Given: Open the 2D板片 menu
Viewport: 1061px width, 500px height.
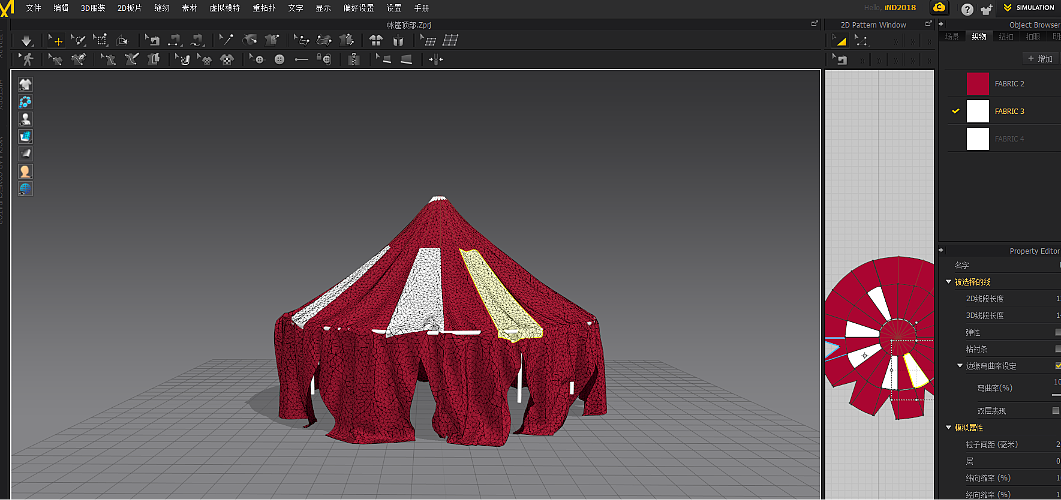Looking at the screenshot, I should pyautogui.click(x=129, y=9).
